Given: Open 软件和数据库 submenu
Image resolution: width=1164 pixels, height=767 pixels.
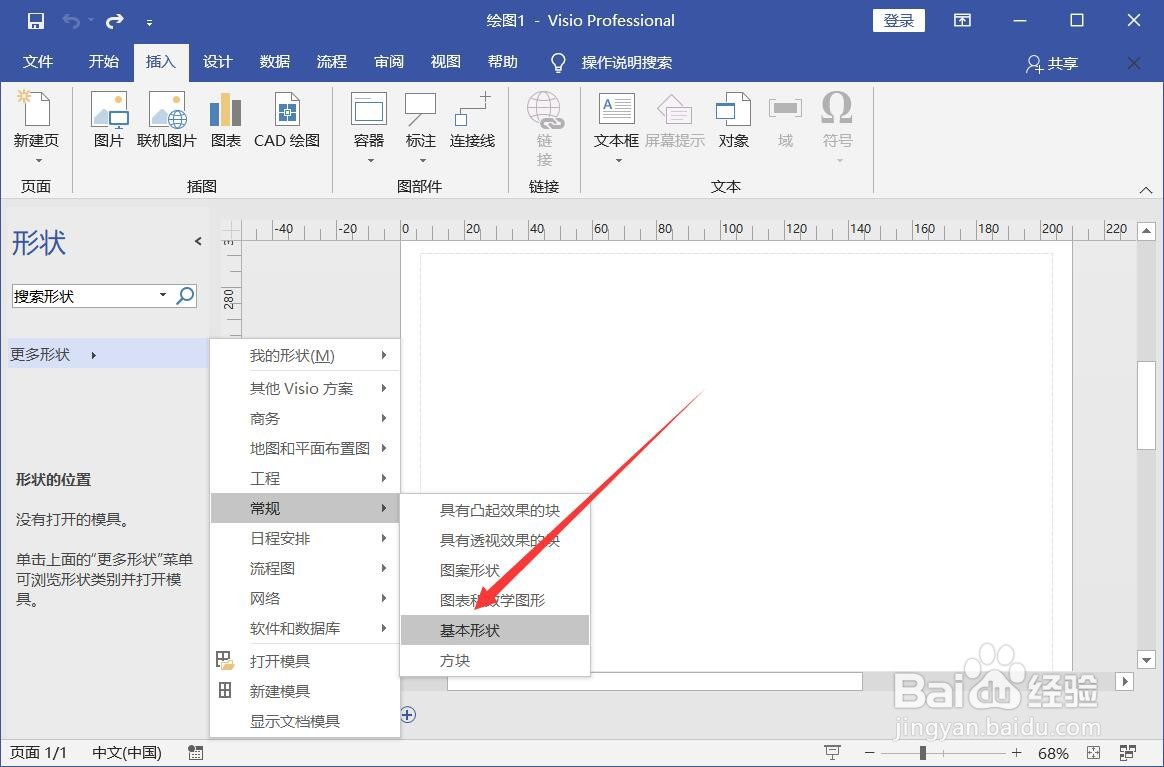Looking at the screenshot, I should tap(305, 628).
